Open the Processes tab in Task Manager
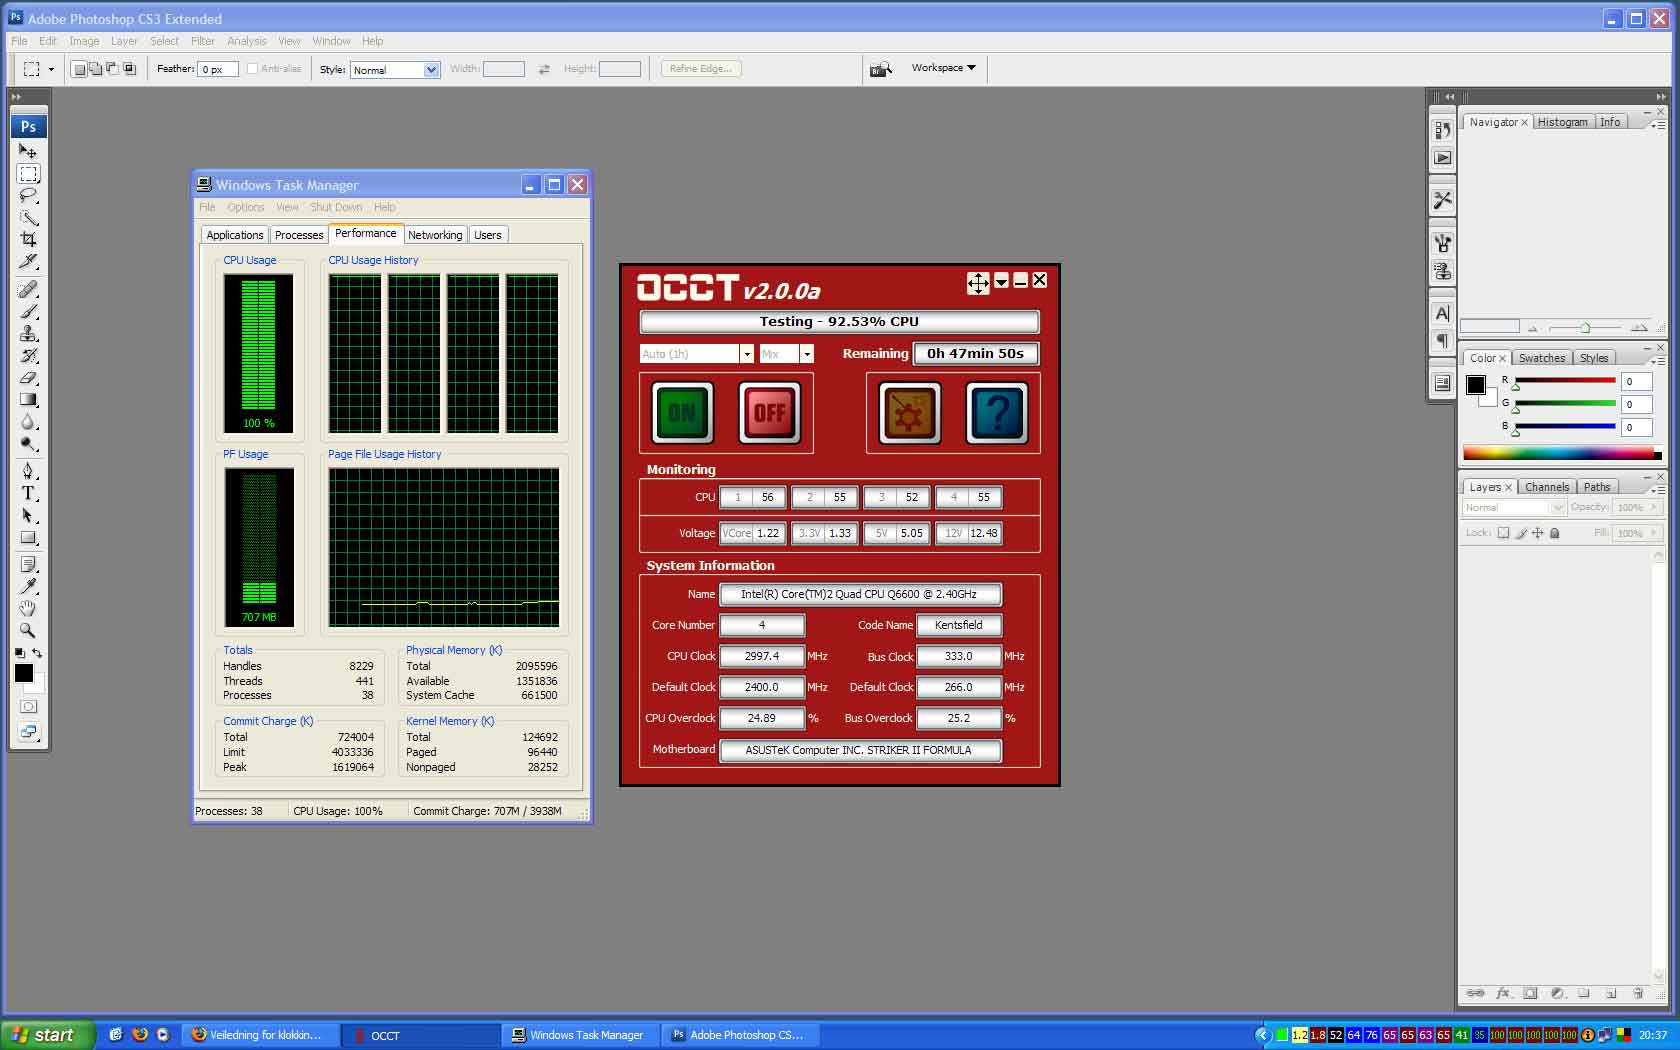1680x1050 pixels. click(299, 235)
